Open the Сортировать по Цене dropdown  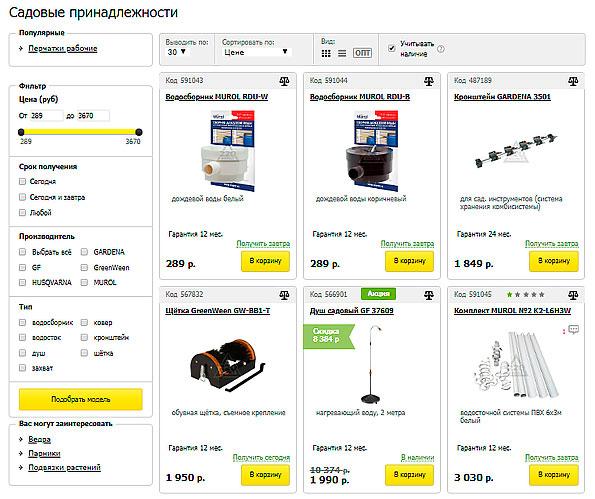(256, 52)
